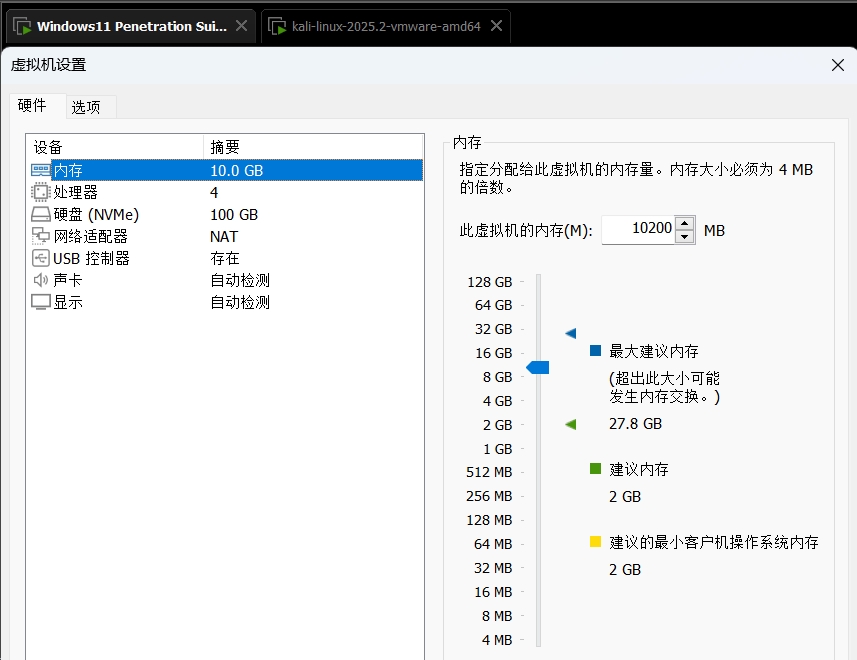Click the blue maximum recommended memory marker
857x660 pixels.
[571, 333]
